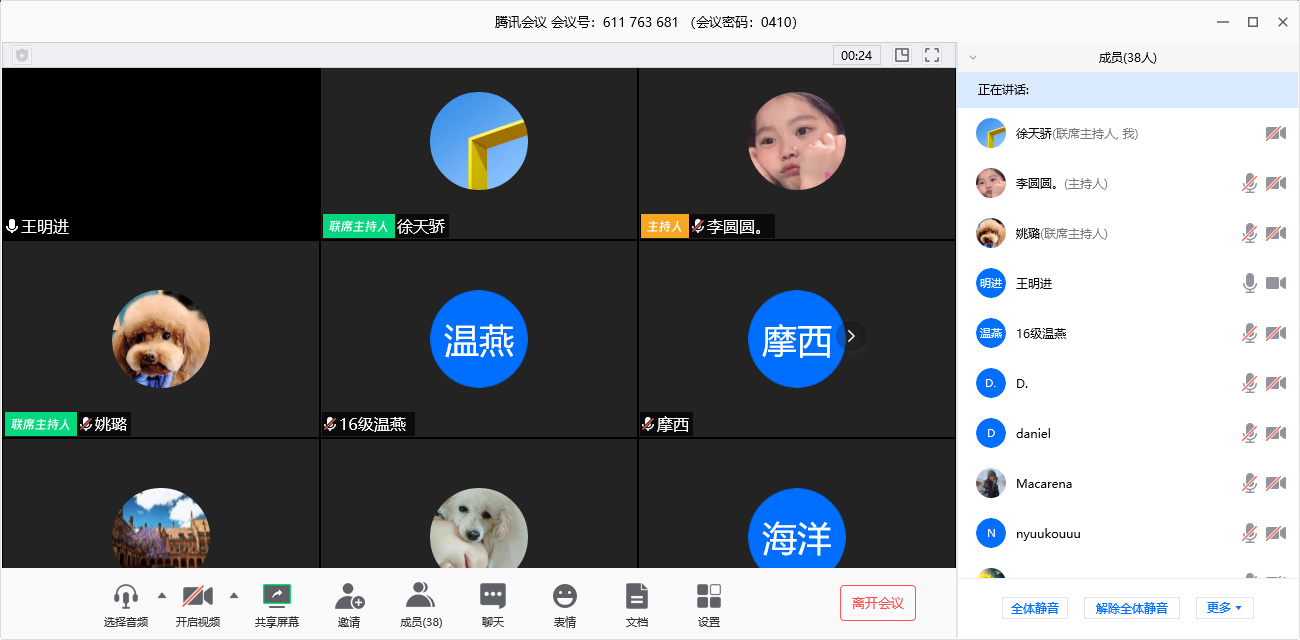The height and width of the screenshot is (640, 1300).
Task: Open the Emoji (表情) icon
Action: click(565, 597)
